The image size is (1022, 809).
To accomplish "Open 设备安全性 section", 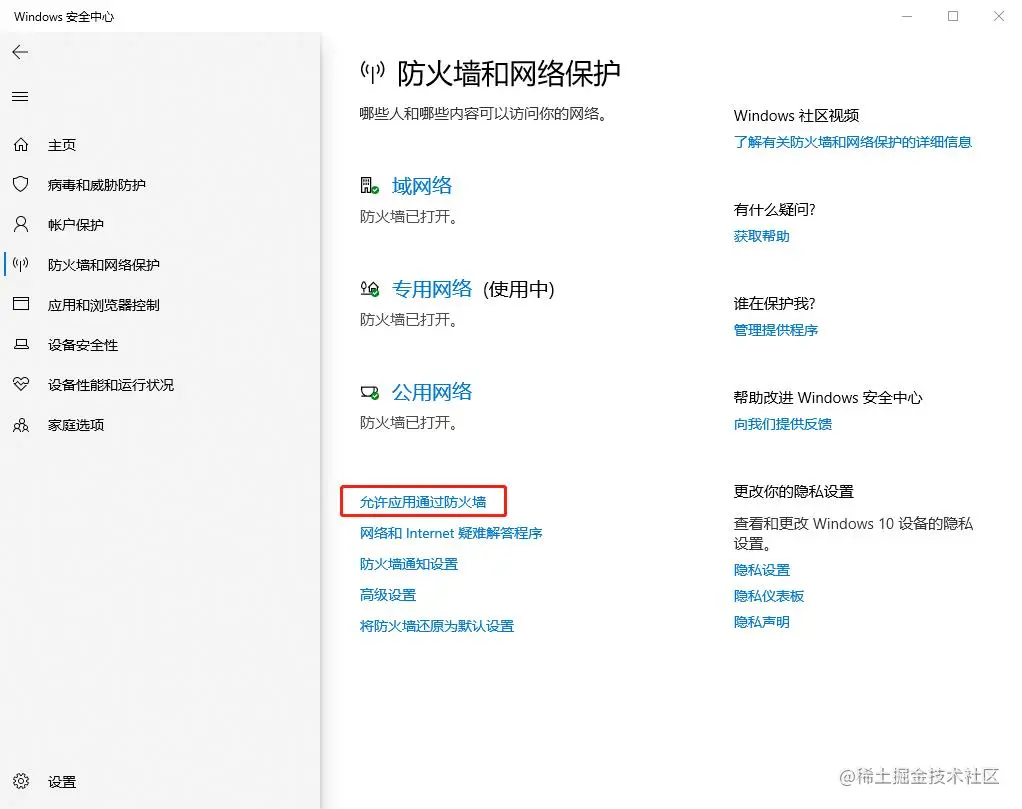I will 83,345.
